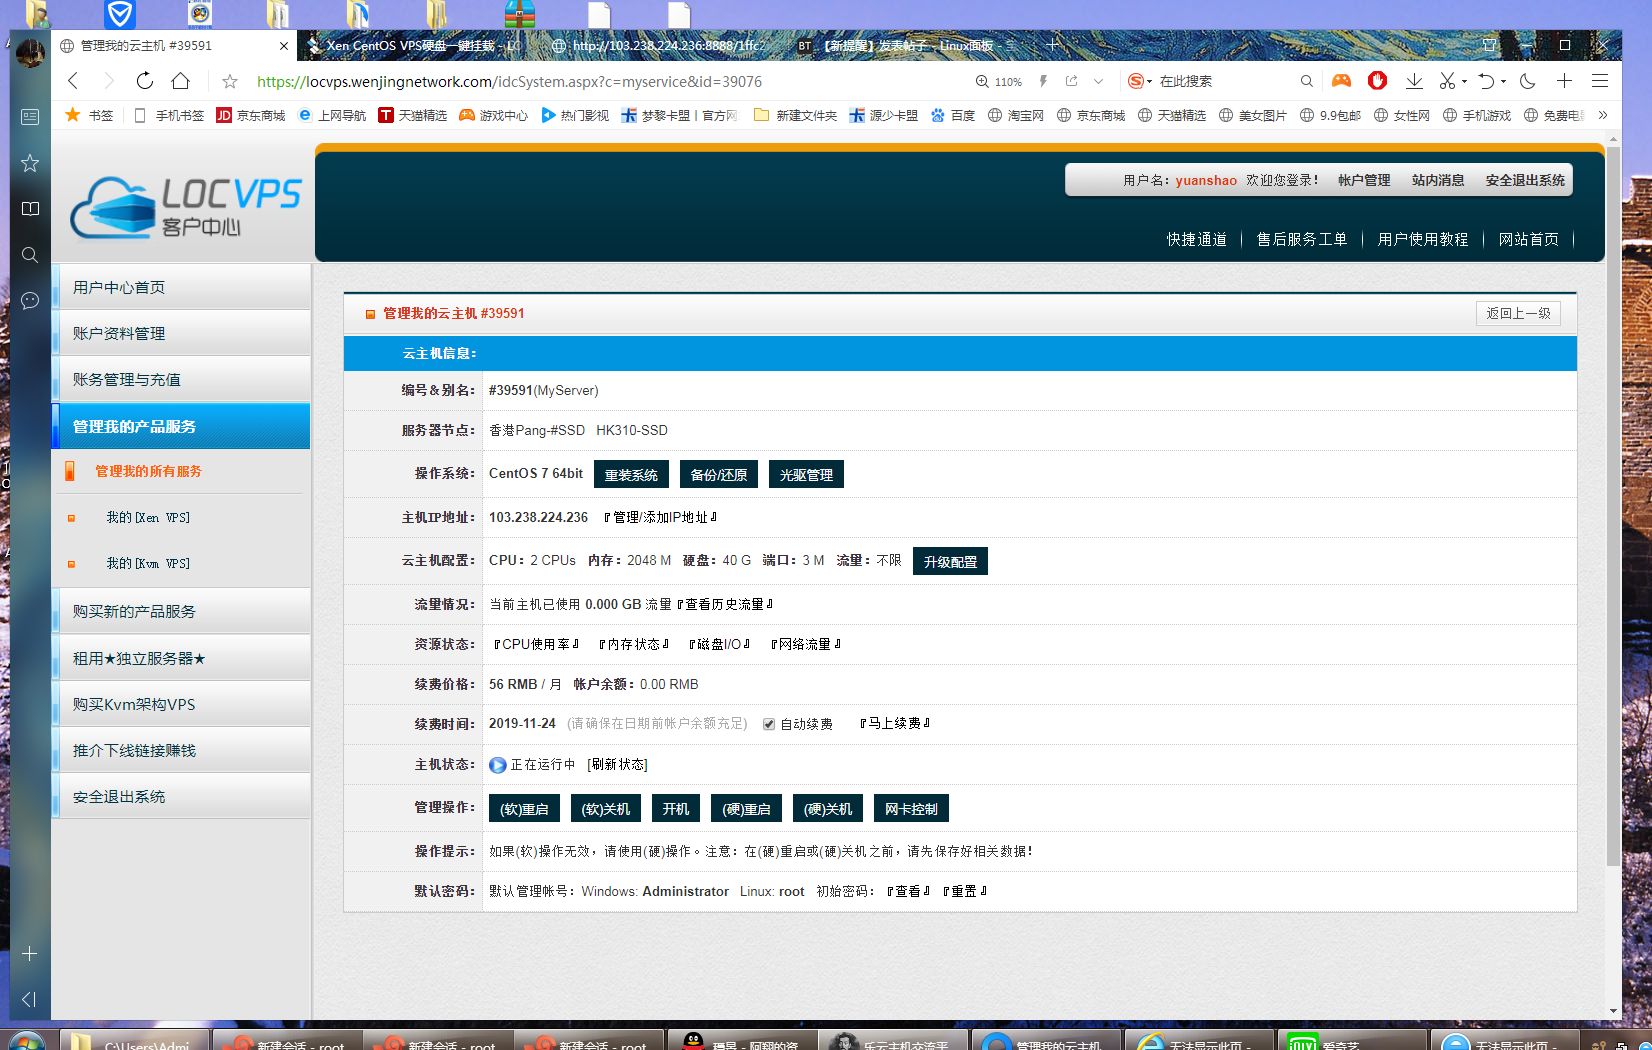
Task: Click the sidebar plus add icon
Action: [x=30, y=953]
